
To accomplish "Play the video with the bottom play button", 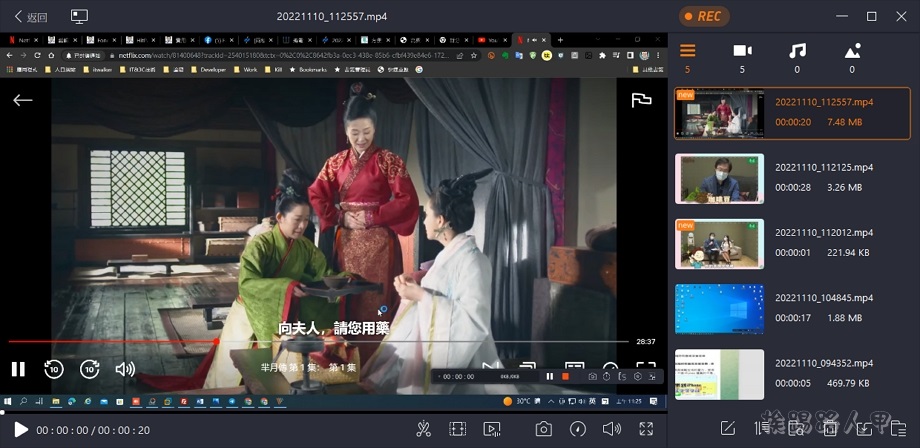I will (x=20, y=429).
